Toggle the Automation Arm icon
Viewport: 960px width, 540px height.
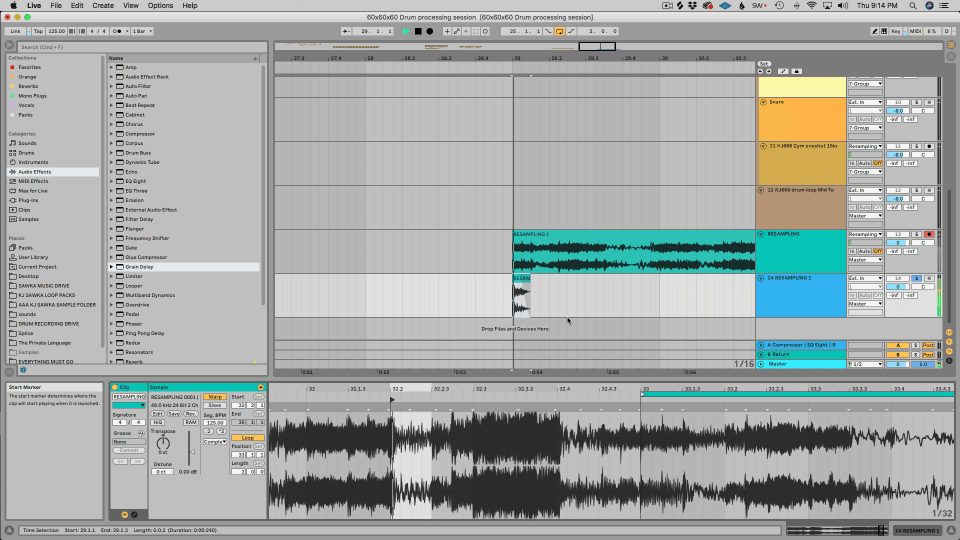[x=457, y=31]
